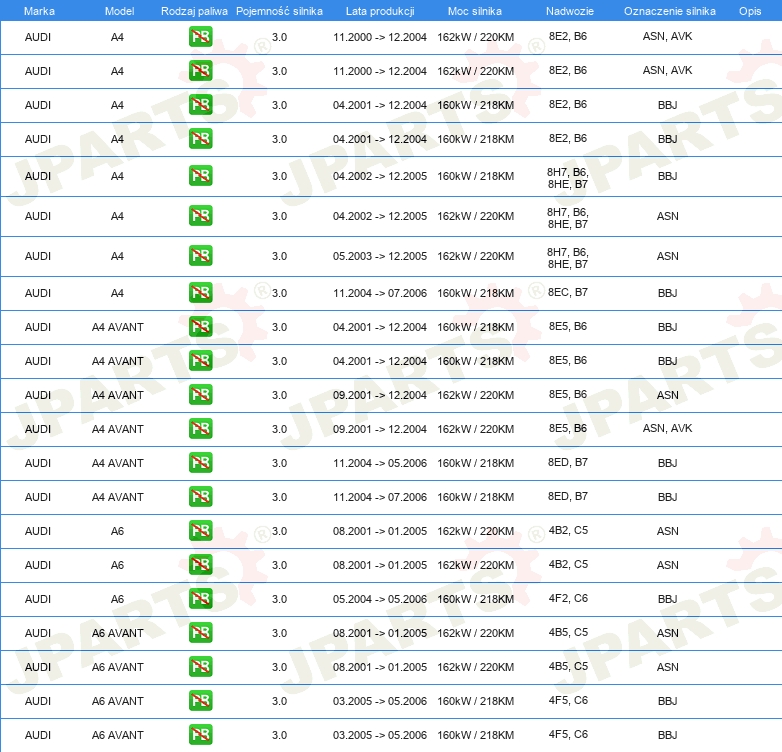Click the fuel icon for the A6 4F2, C6 row

200,599
